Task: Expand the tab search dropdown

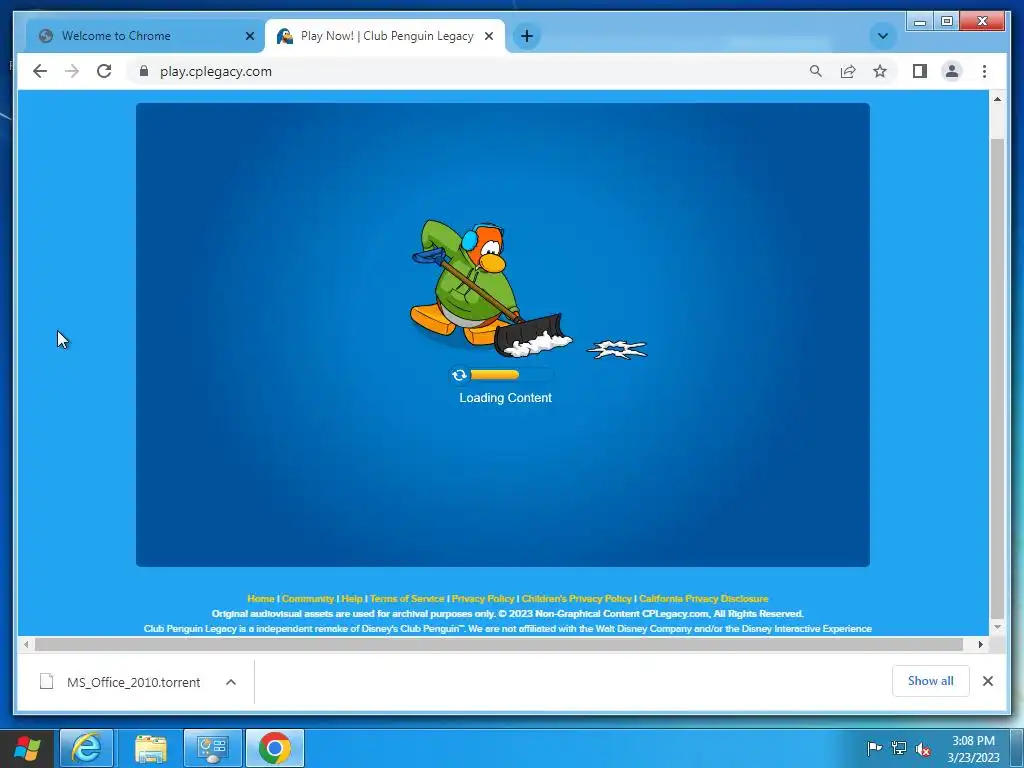Action: point(883,36)
